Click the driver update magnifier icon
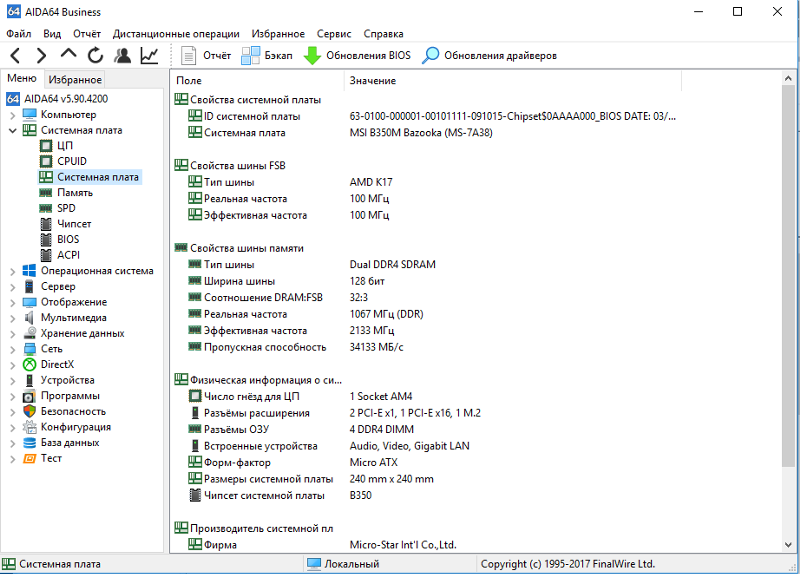This screenshot has height=574, width=800. [430, 55]
